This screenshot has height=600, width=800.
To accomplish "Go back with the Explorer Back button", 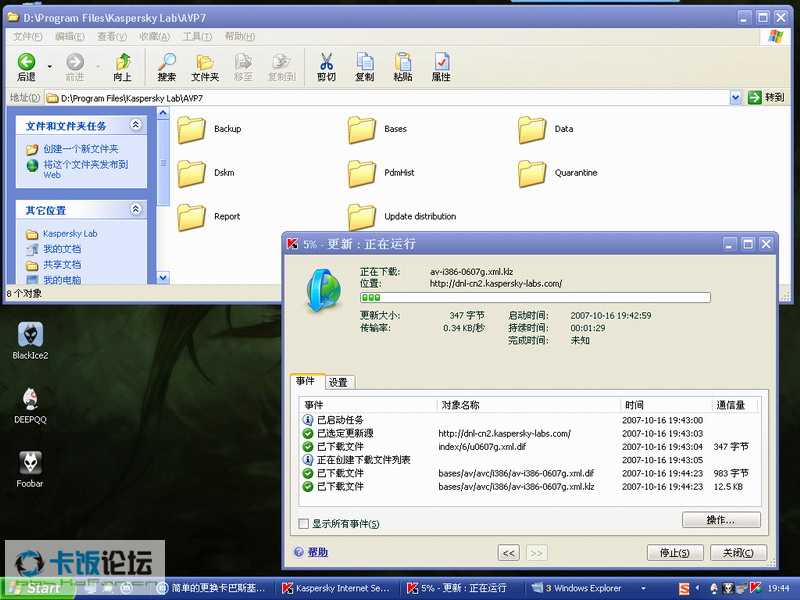I will click(27, 67).
